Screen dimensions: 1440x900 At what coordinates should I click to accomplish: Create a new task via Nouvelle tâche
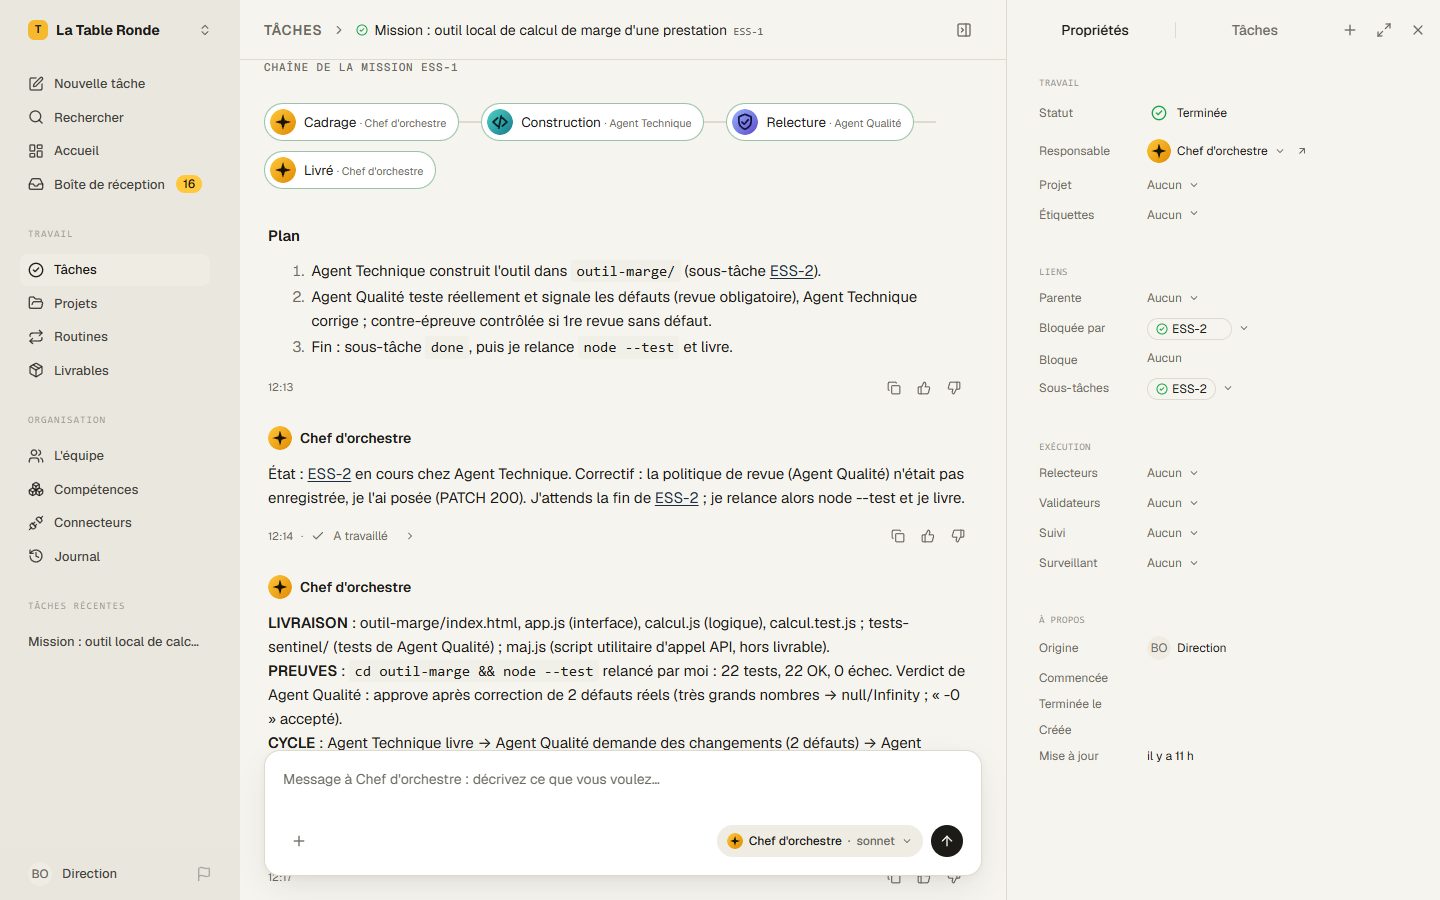[115, 83]
